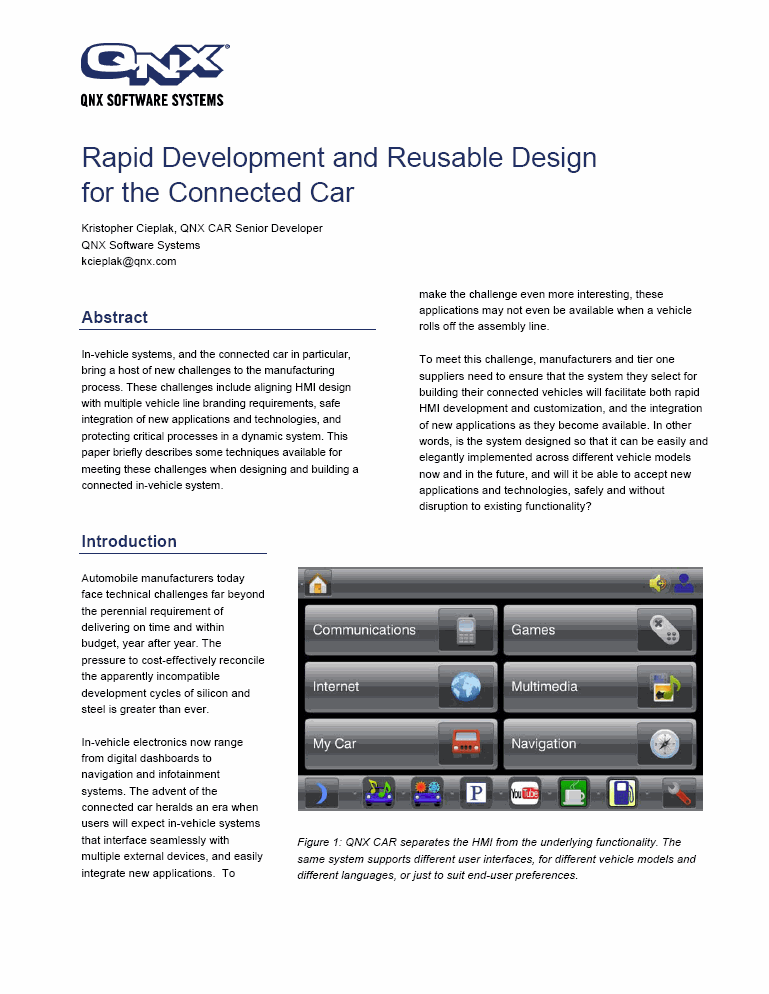Open the Navigation menu button
The width and height of the screenshot is (769, 994).
[x=600, y=744]
